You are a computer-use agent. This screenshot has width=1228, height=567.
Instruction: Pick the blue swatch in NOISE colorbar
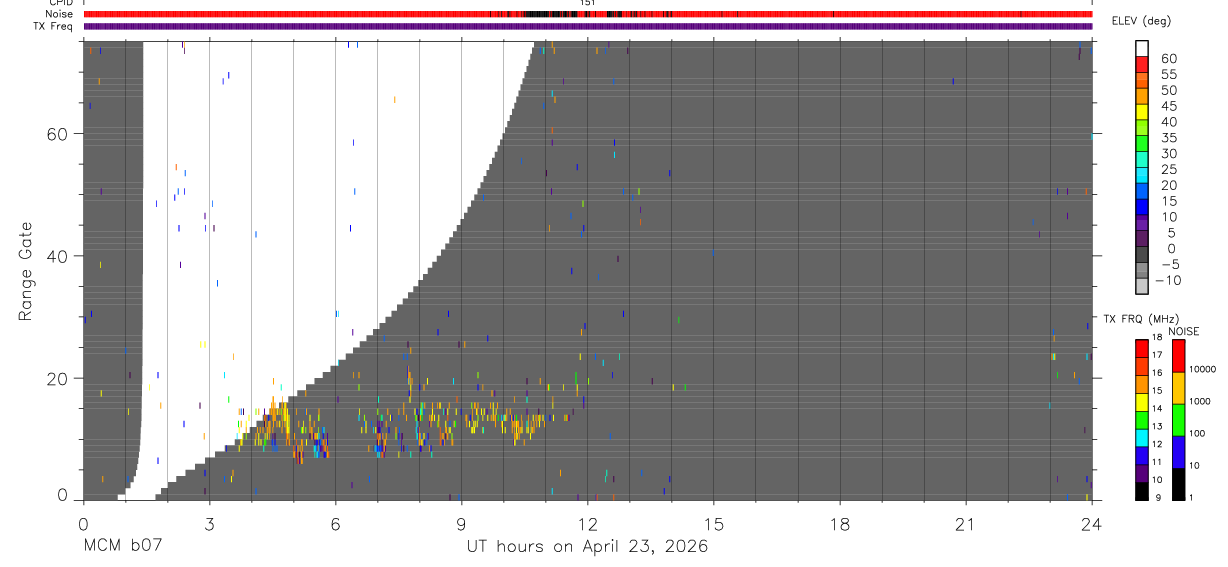pyautogui.click(x=1178, y=451)
